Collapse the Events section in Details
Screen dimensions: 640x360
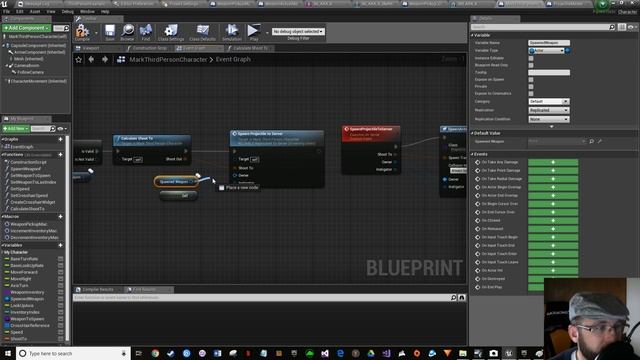coord(473,154)
